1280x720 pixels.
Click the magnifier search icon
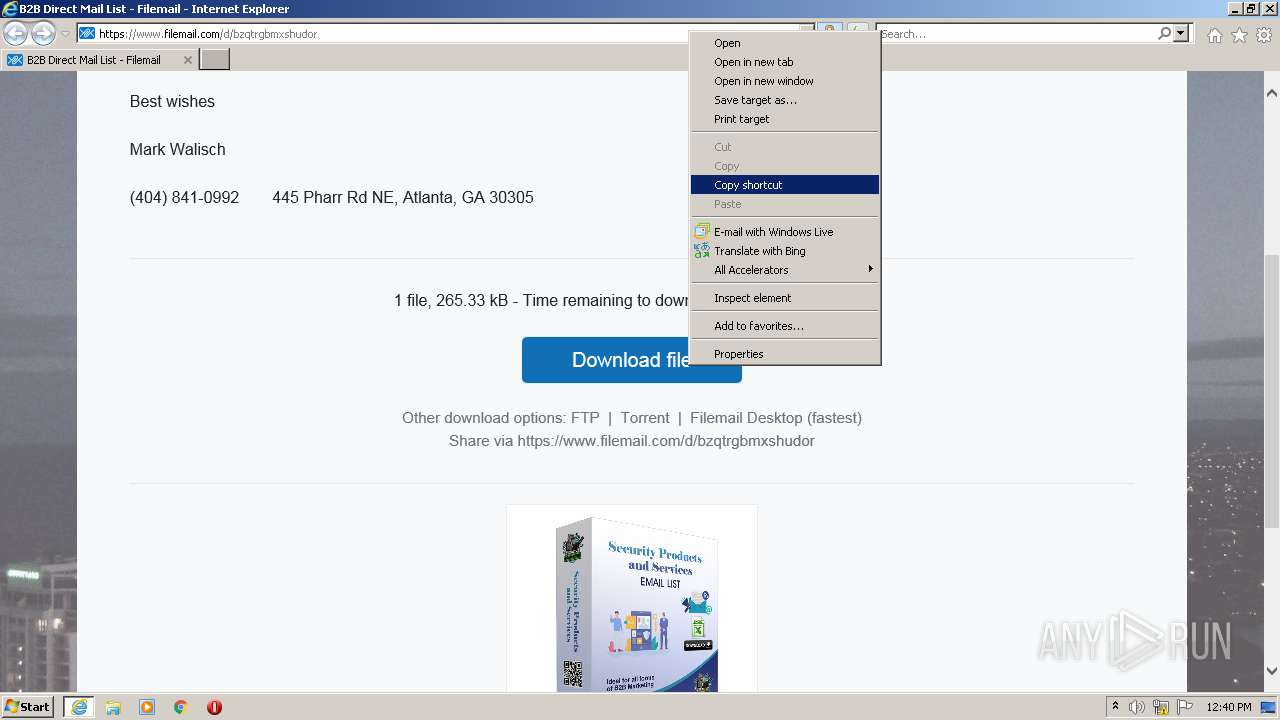coord(1164,34)
